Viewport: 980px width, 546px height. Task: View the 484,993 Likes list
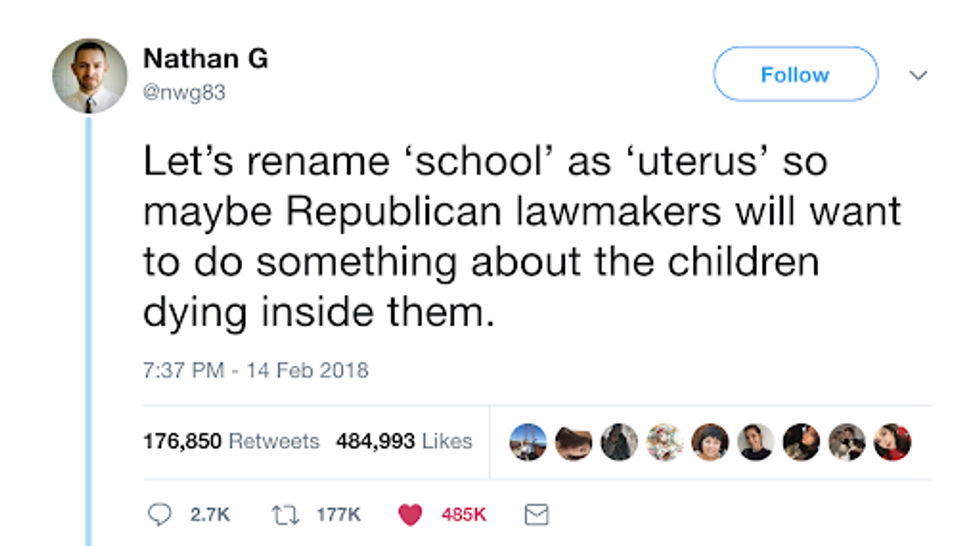(404, 441)
